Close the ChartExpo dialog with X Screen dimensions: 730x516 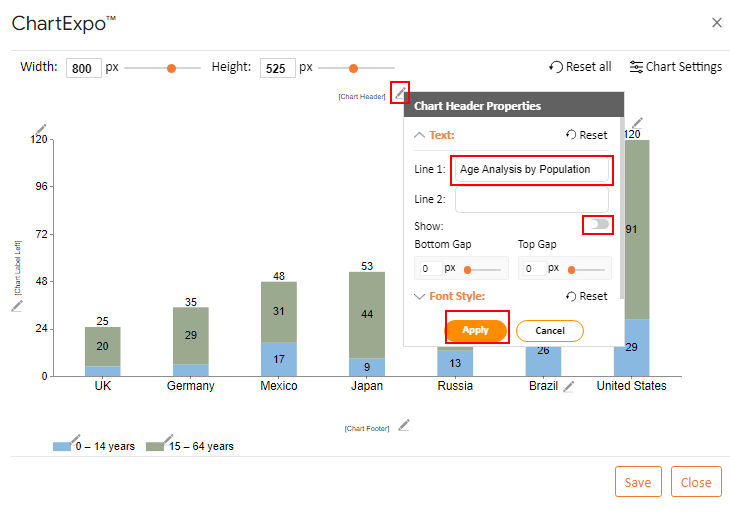coord(716,22)
